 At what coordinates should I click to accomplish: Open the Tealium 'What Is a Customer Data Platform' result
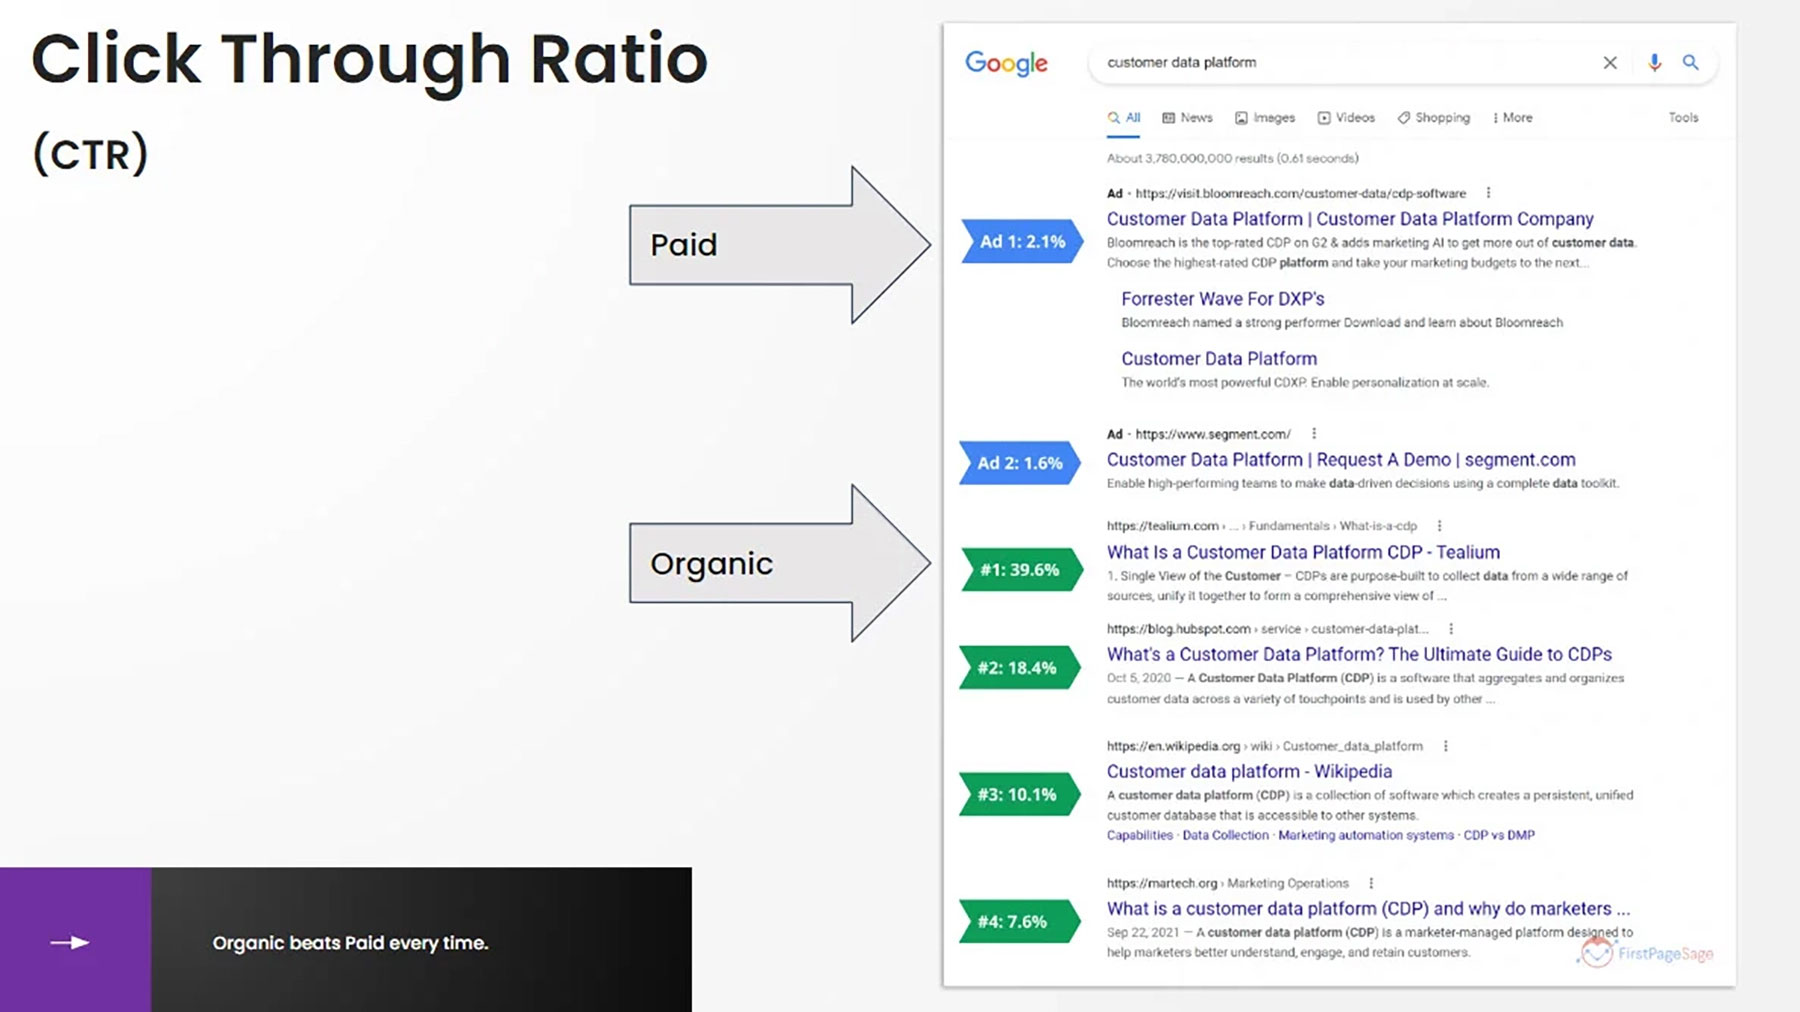coord(1303,552)
